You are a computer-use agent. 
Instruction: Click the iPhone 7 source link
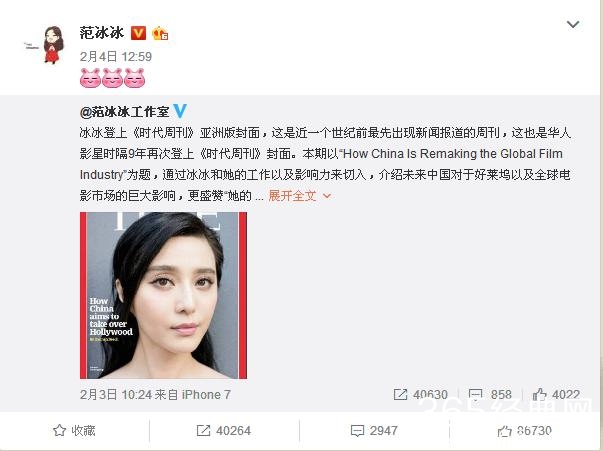[x=206, y=394]
